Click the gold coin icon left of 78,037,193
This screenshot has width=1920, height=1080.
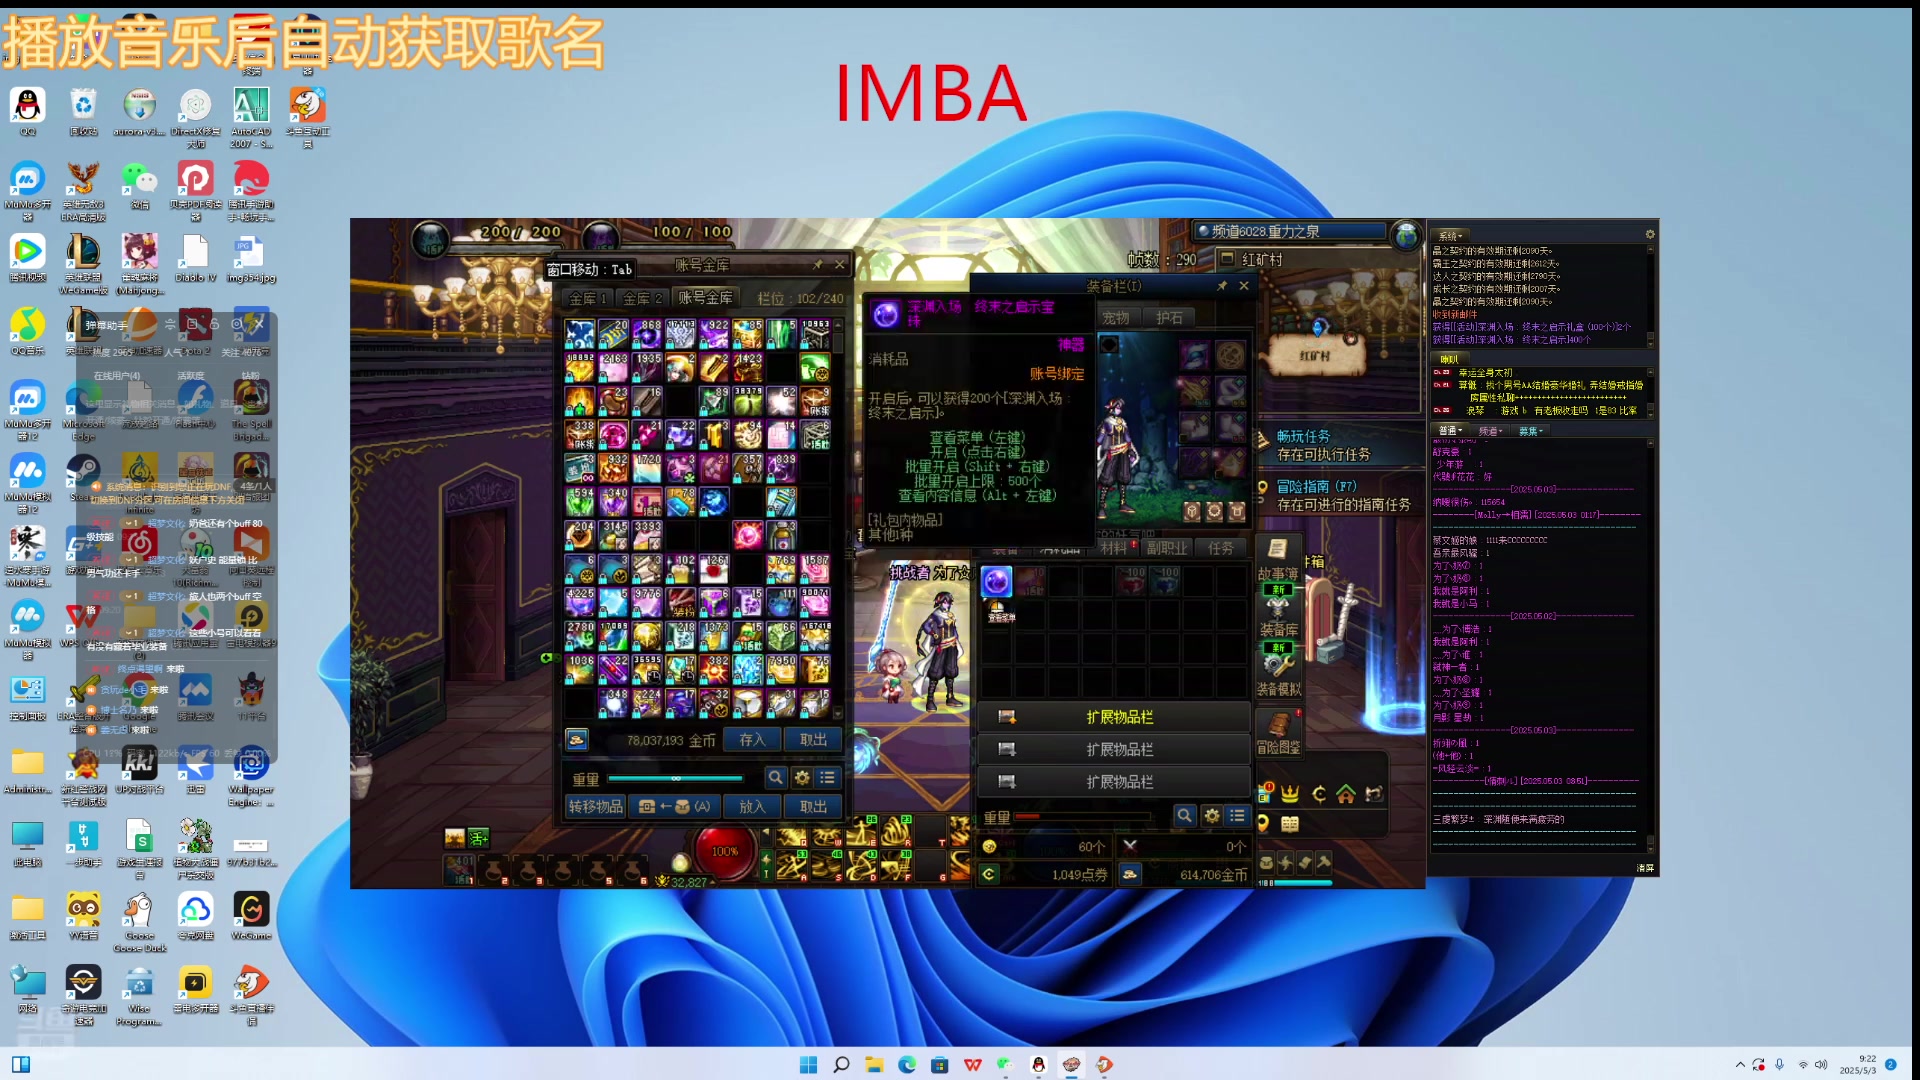pyautogui.click(x=577, y=740)
